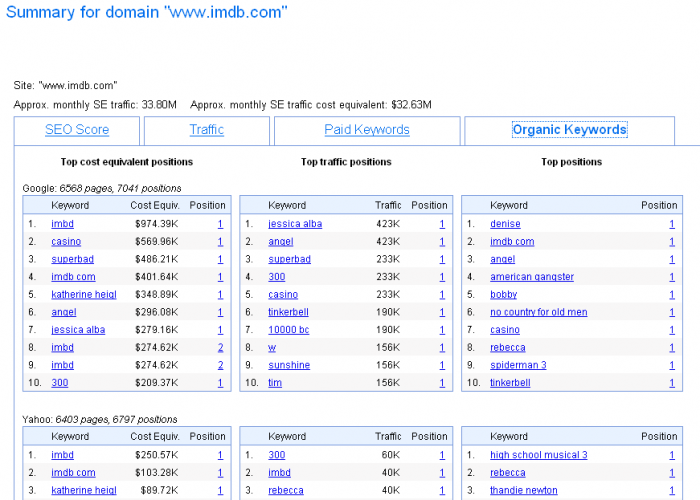700x500 pixels.
Task: Open the Paid Keywords tab
Action: coord(367,129)
